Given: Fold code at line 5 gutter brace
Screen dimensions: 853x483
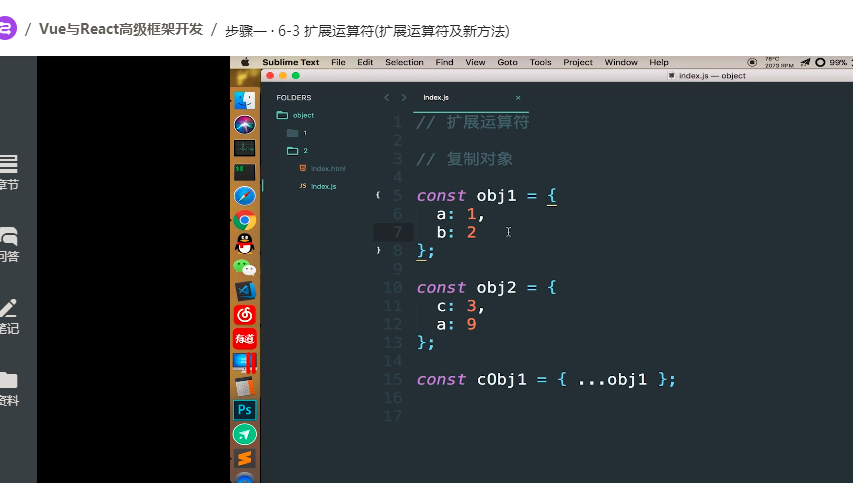Looking at the screenshot, I should pos(378,195).
